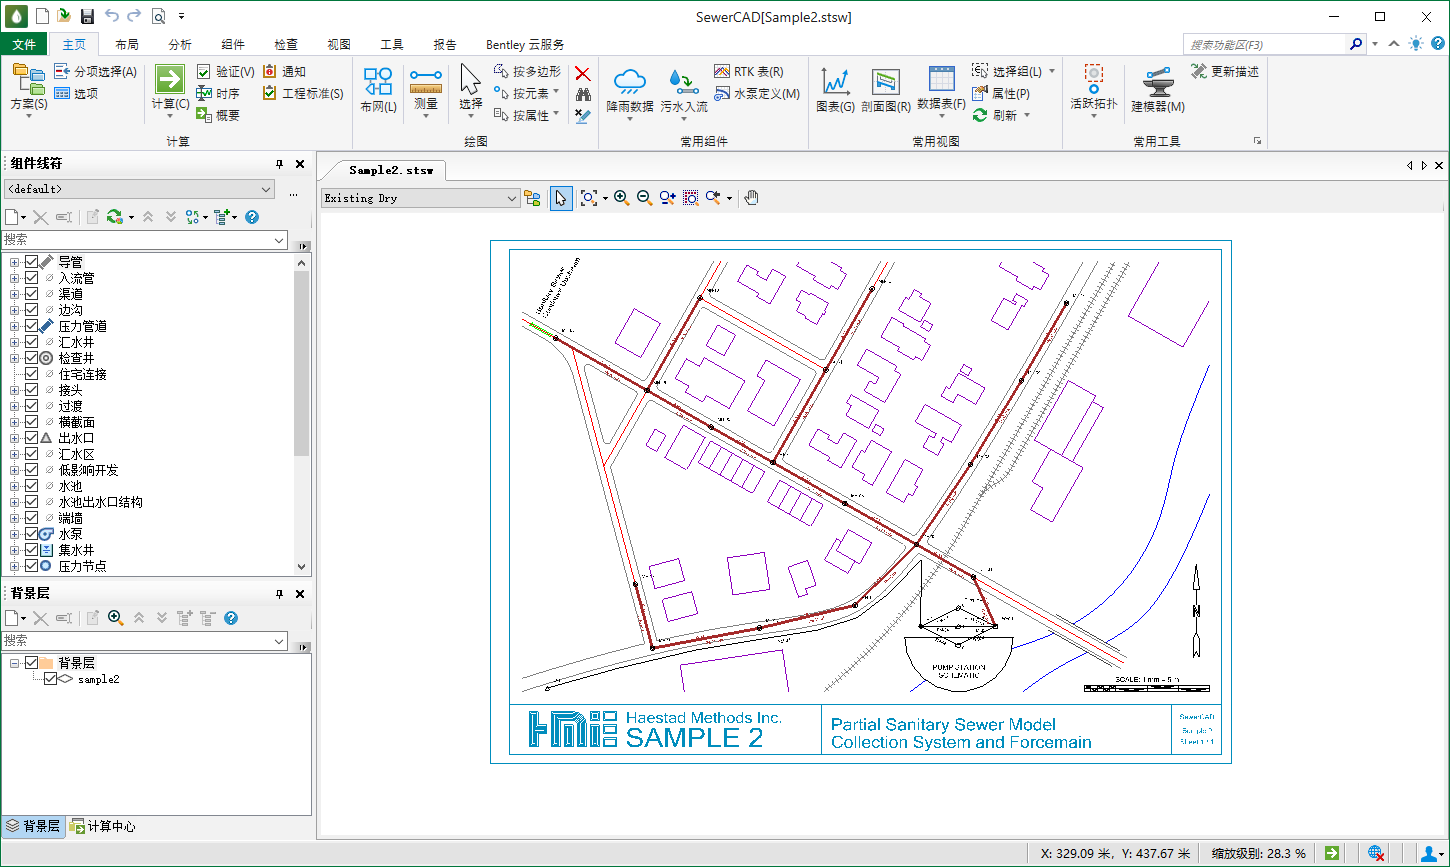Open the Profile view (剖面图) tool
1450x867 pixels.
click(x=885, y=82)
